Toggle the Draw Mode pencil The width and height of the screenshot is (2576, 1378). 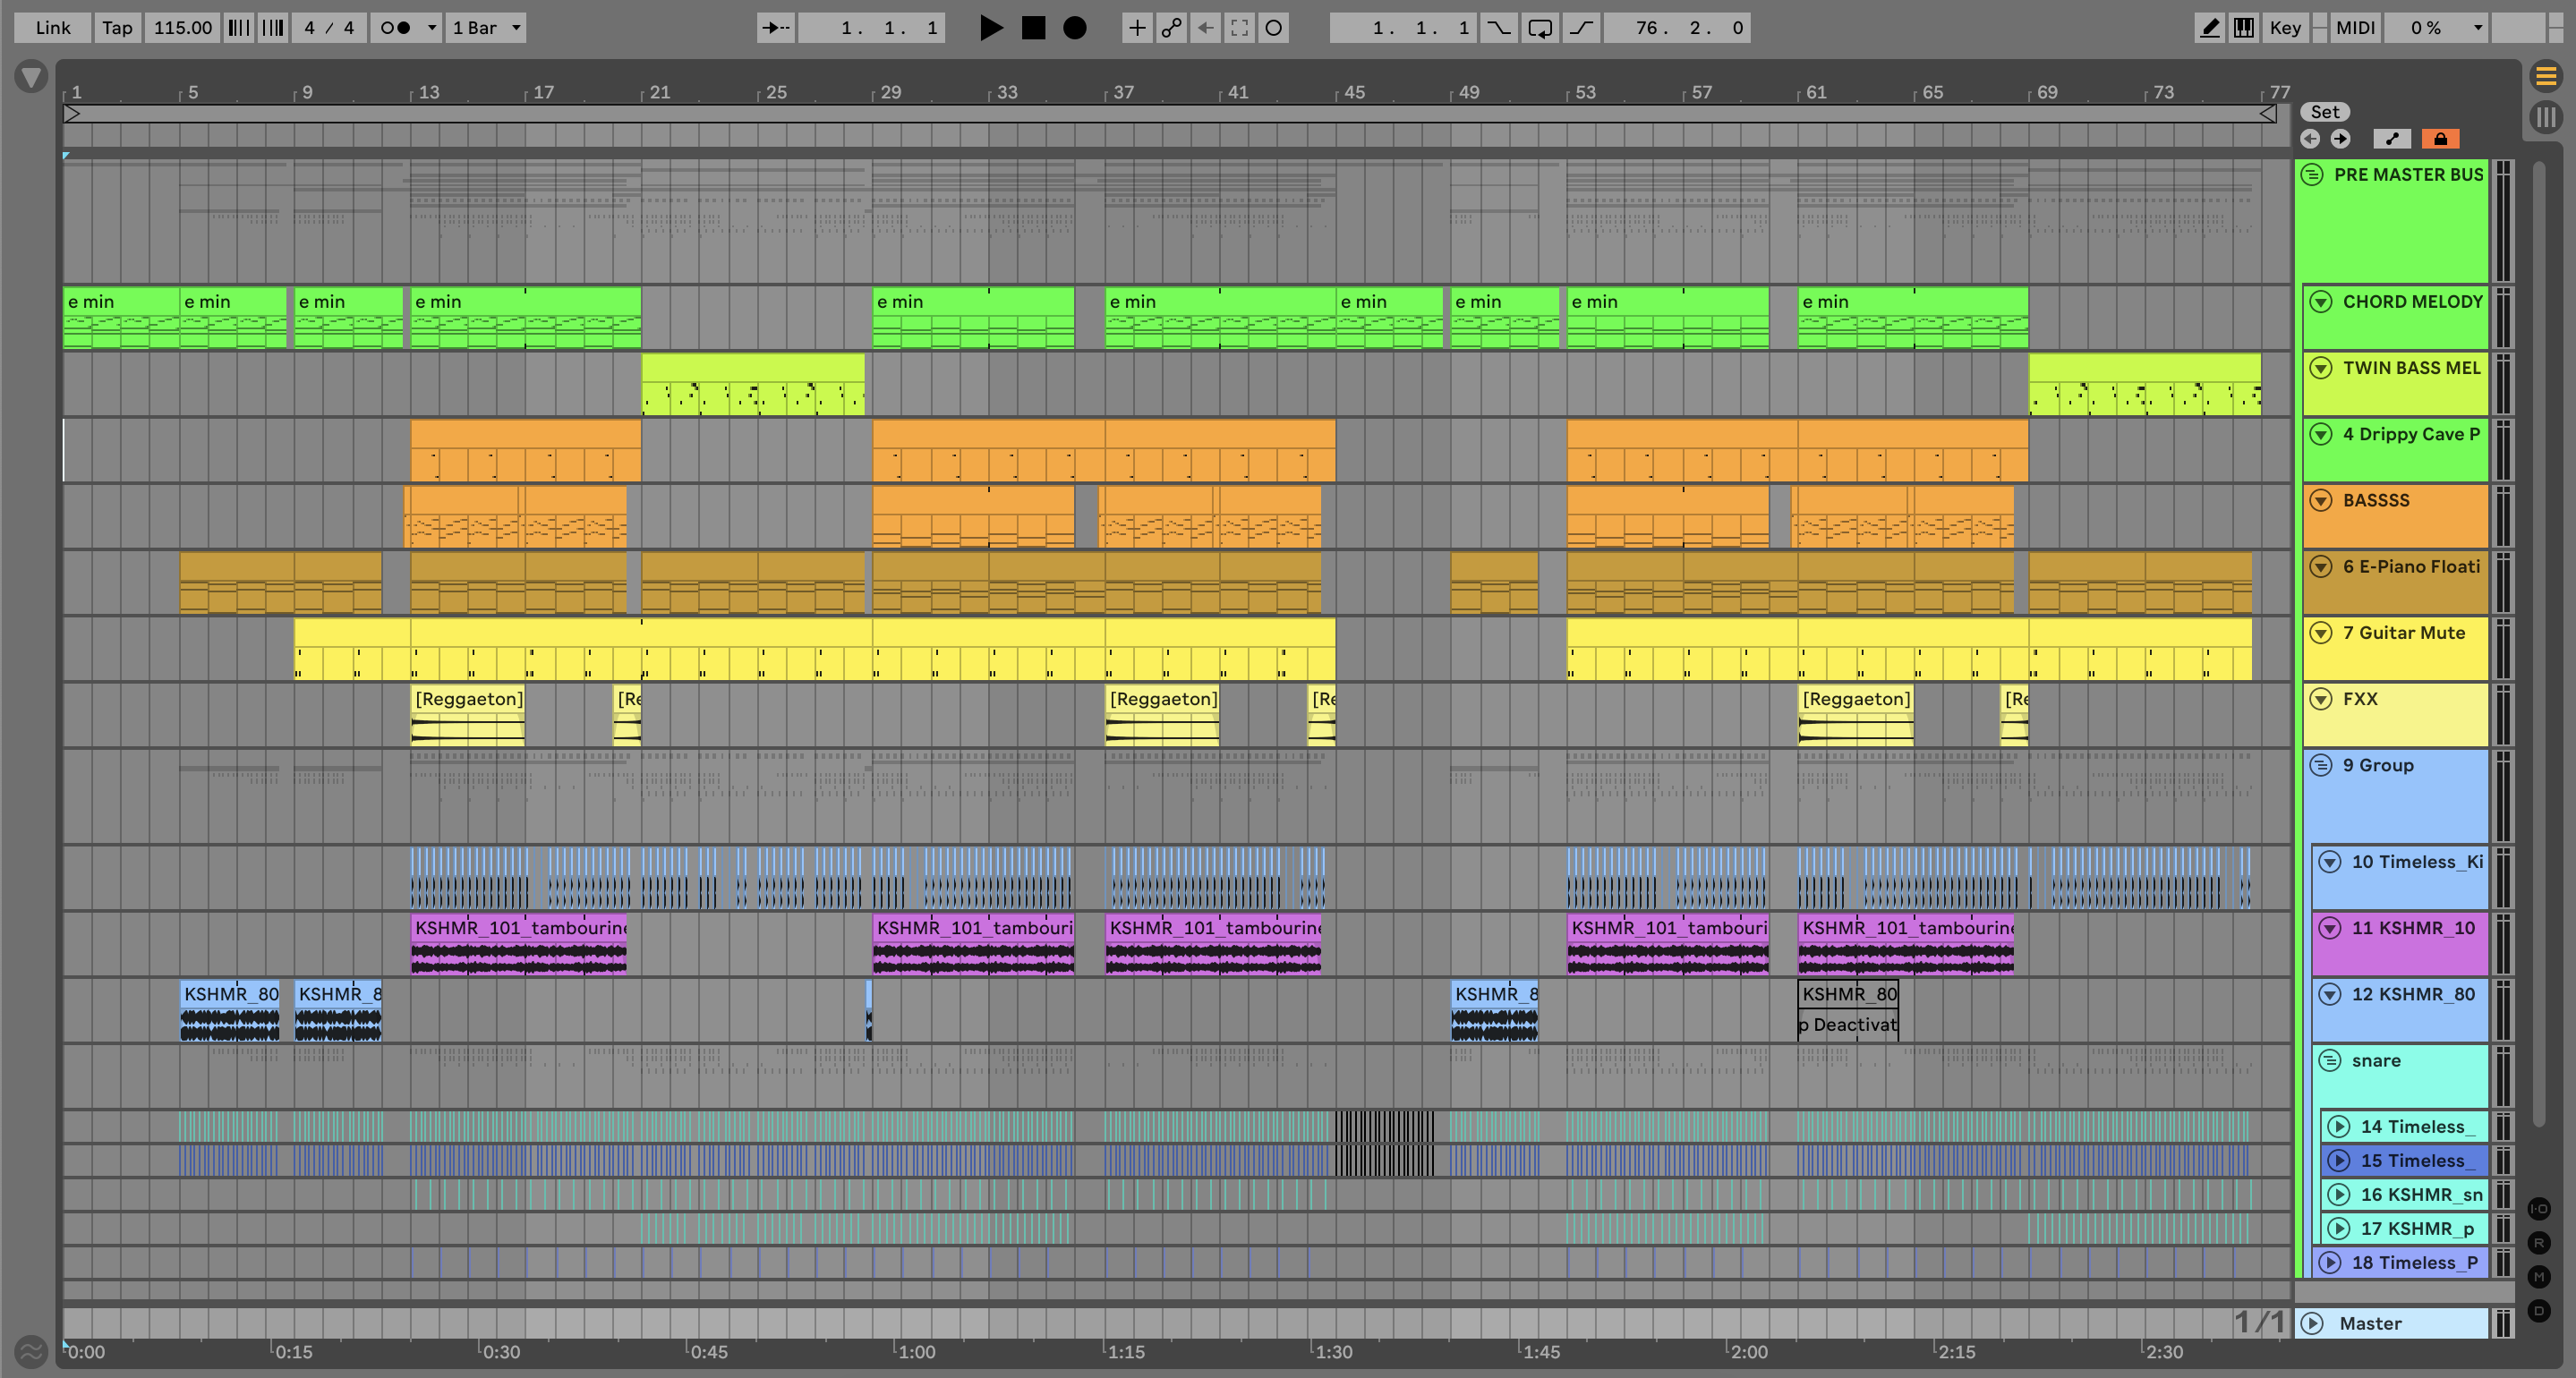(2209, 28)
